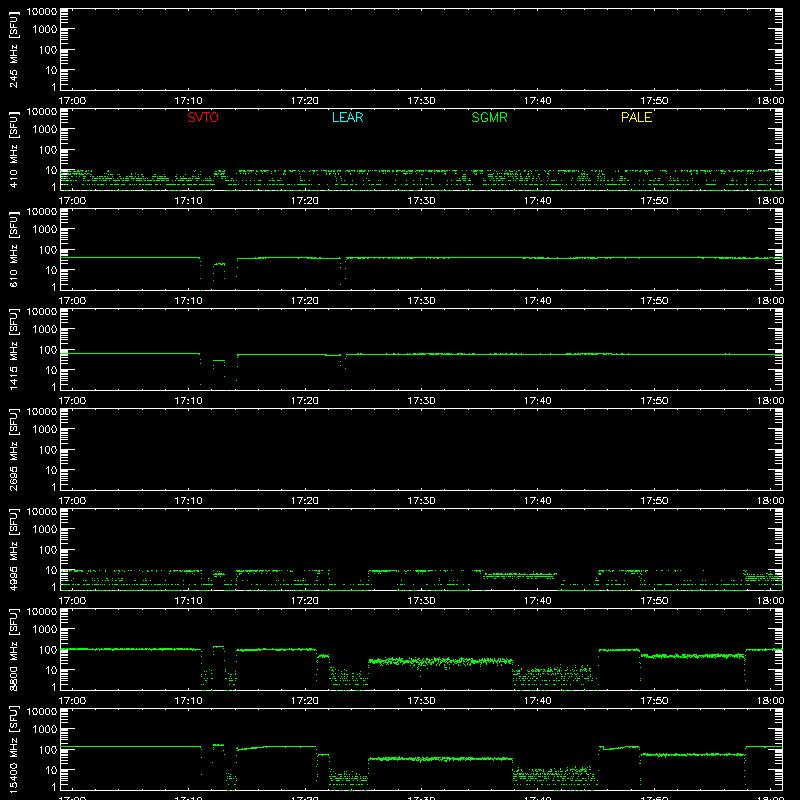The width and height of the screenshot is (800, 800).
Task: Click 17:50 time label below 610 MHz panel
Action: (654, 301)
